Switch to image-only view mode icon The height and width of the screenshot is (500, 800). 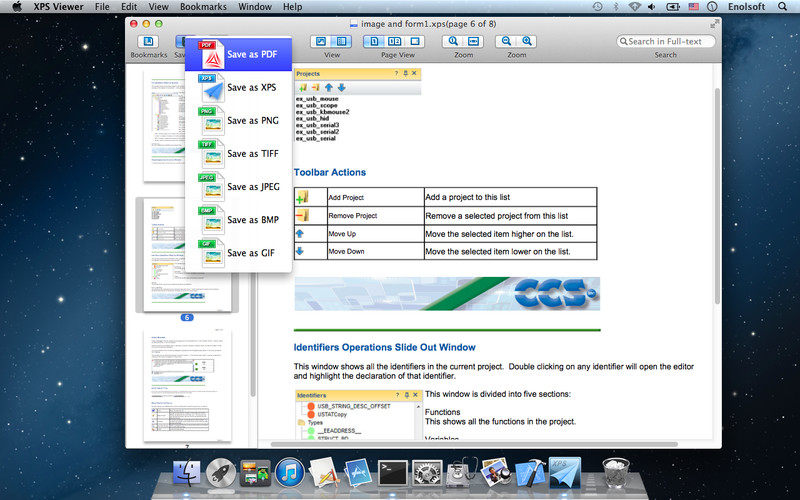tap(321, 41)
